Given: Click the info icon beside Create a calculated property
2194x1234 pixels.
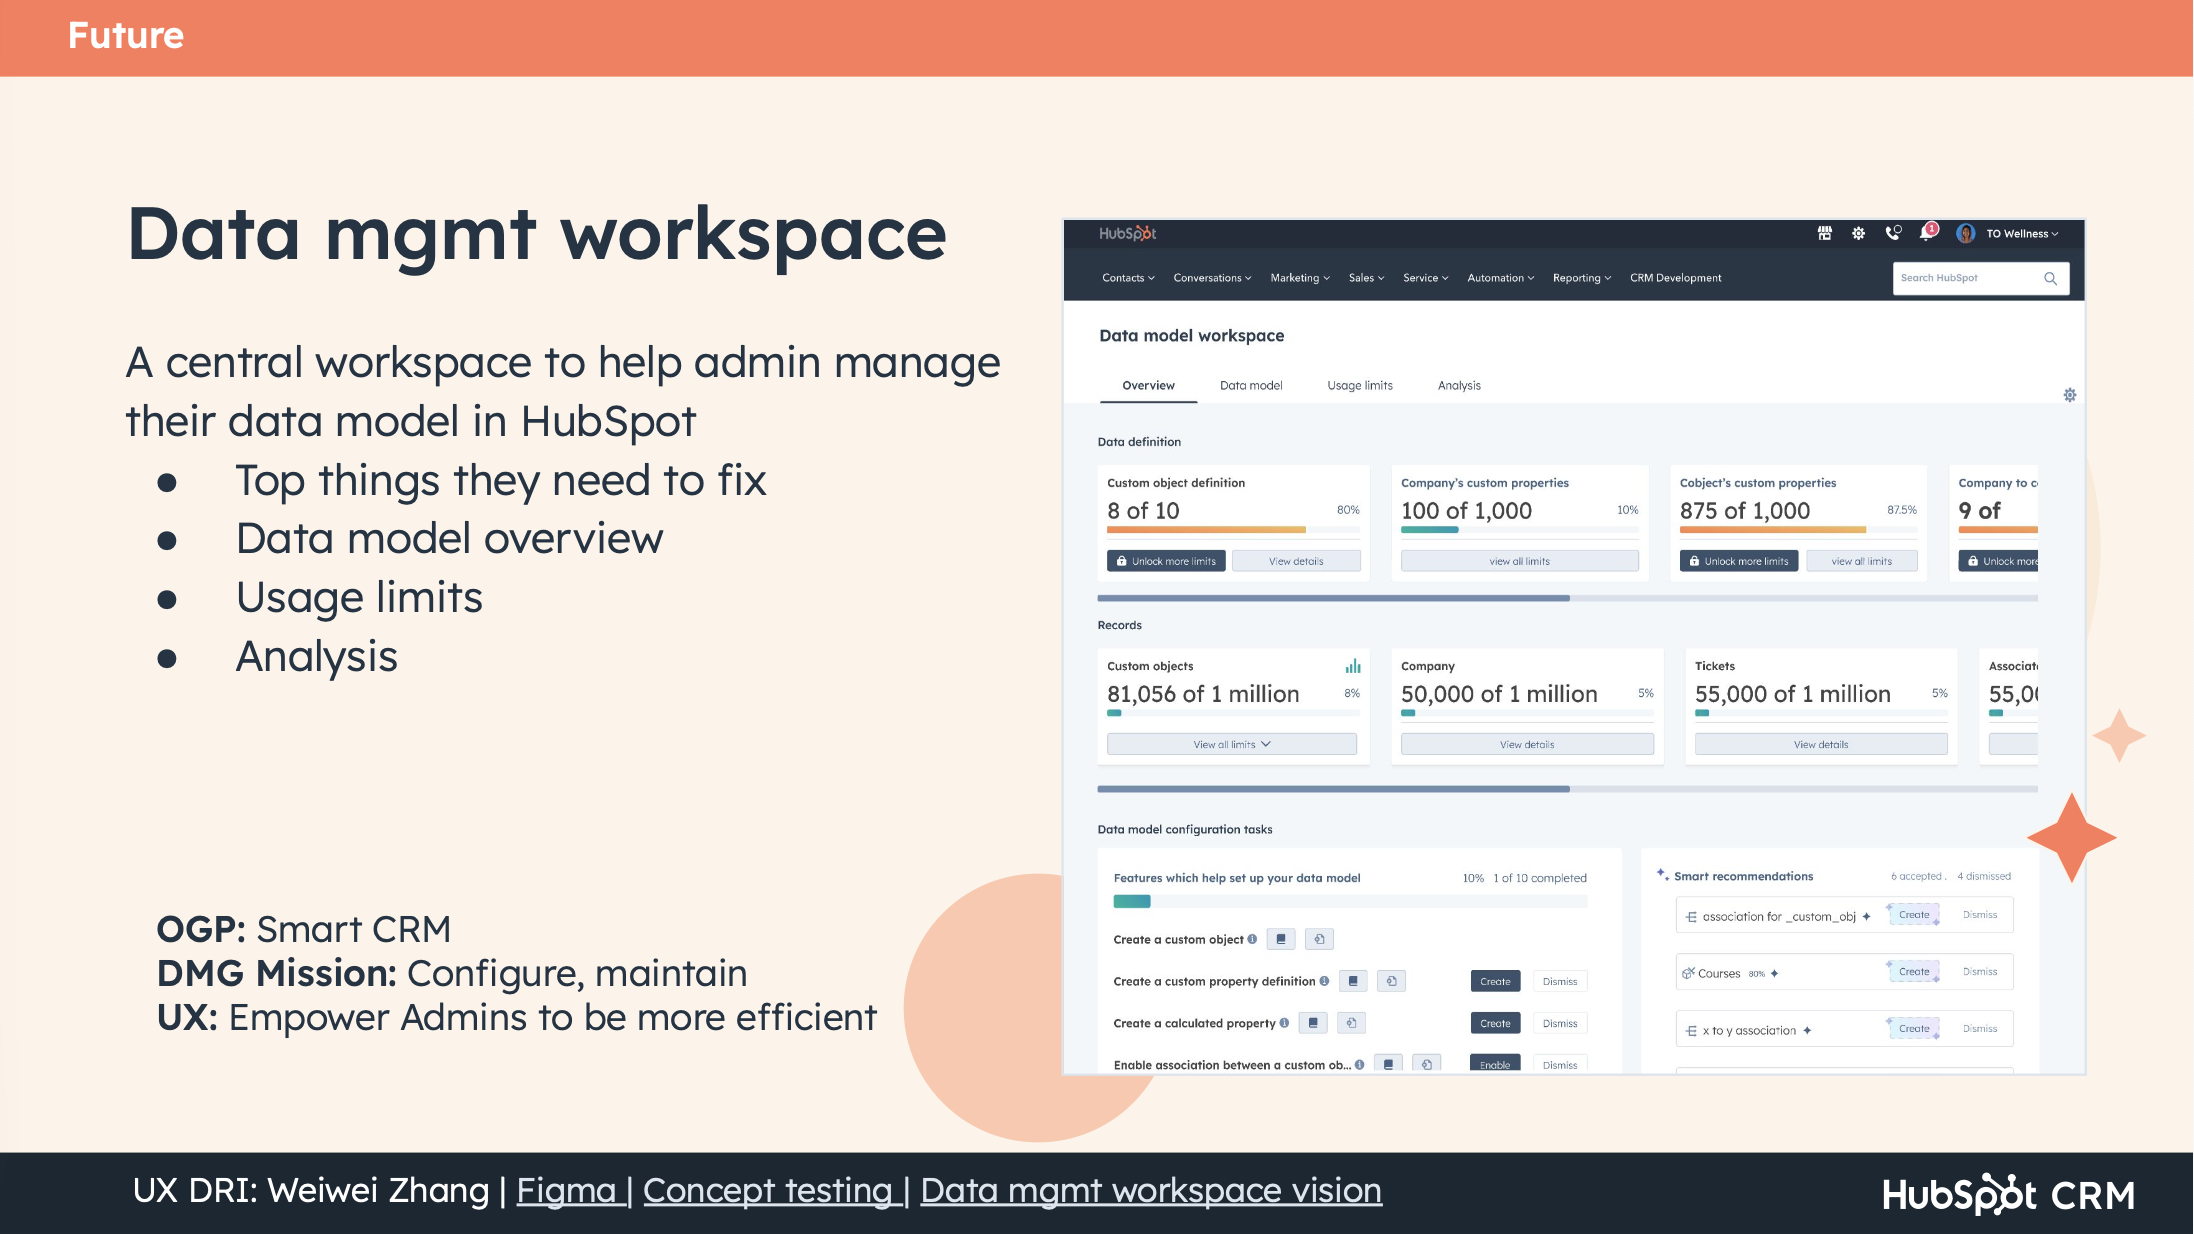Looking at the screenshot, I should pyautogui.click(x=1284, y=1023).
